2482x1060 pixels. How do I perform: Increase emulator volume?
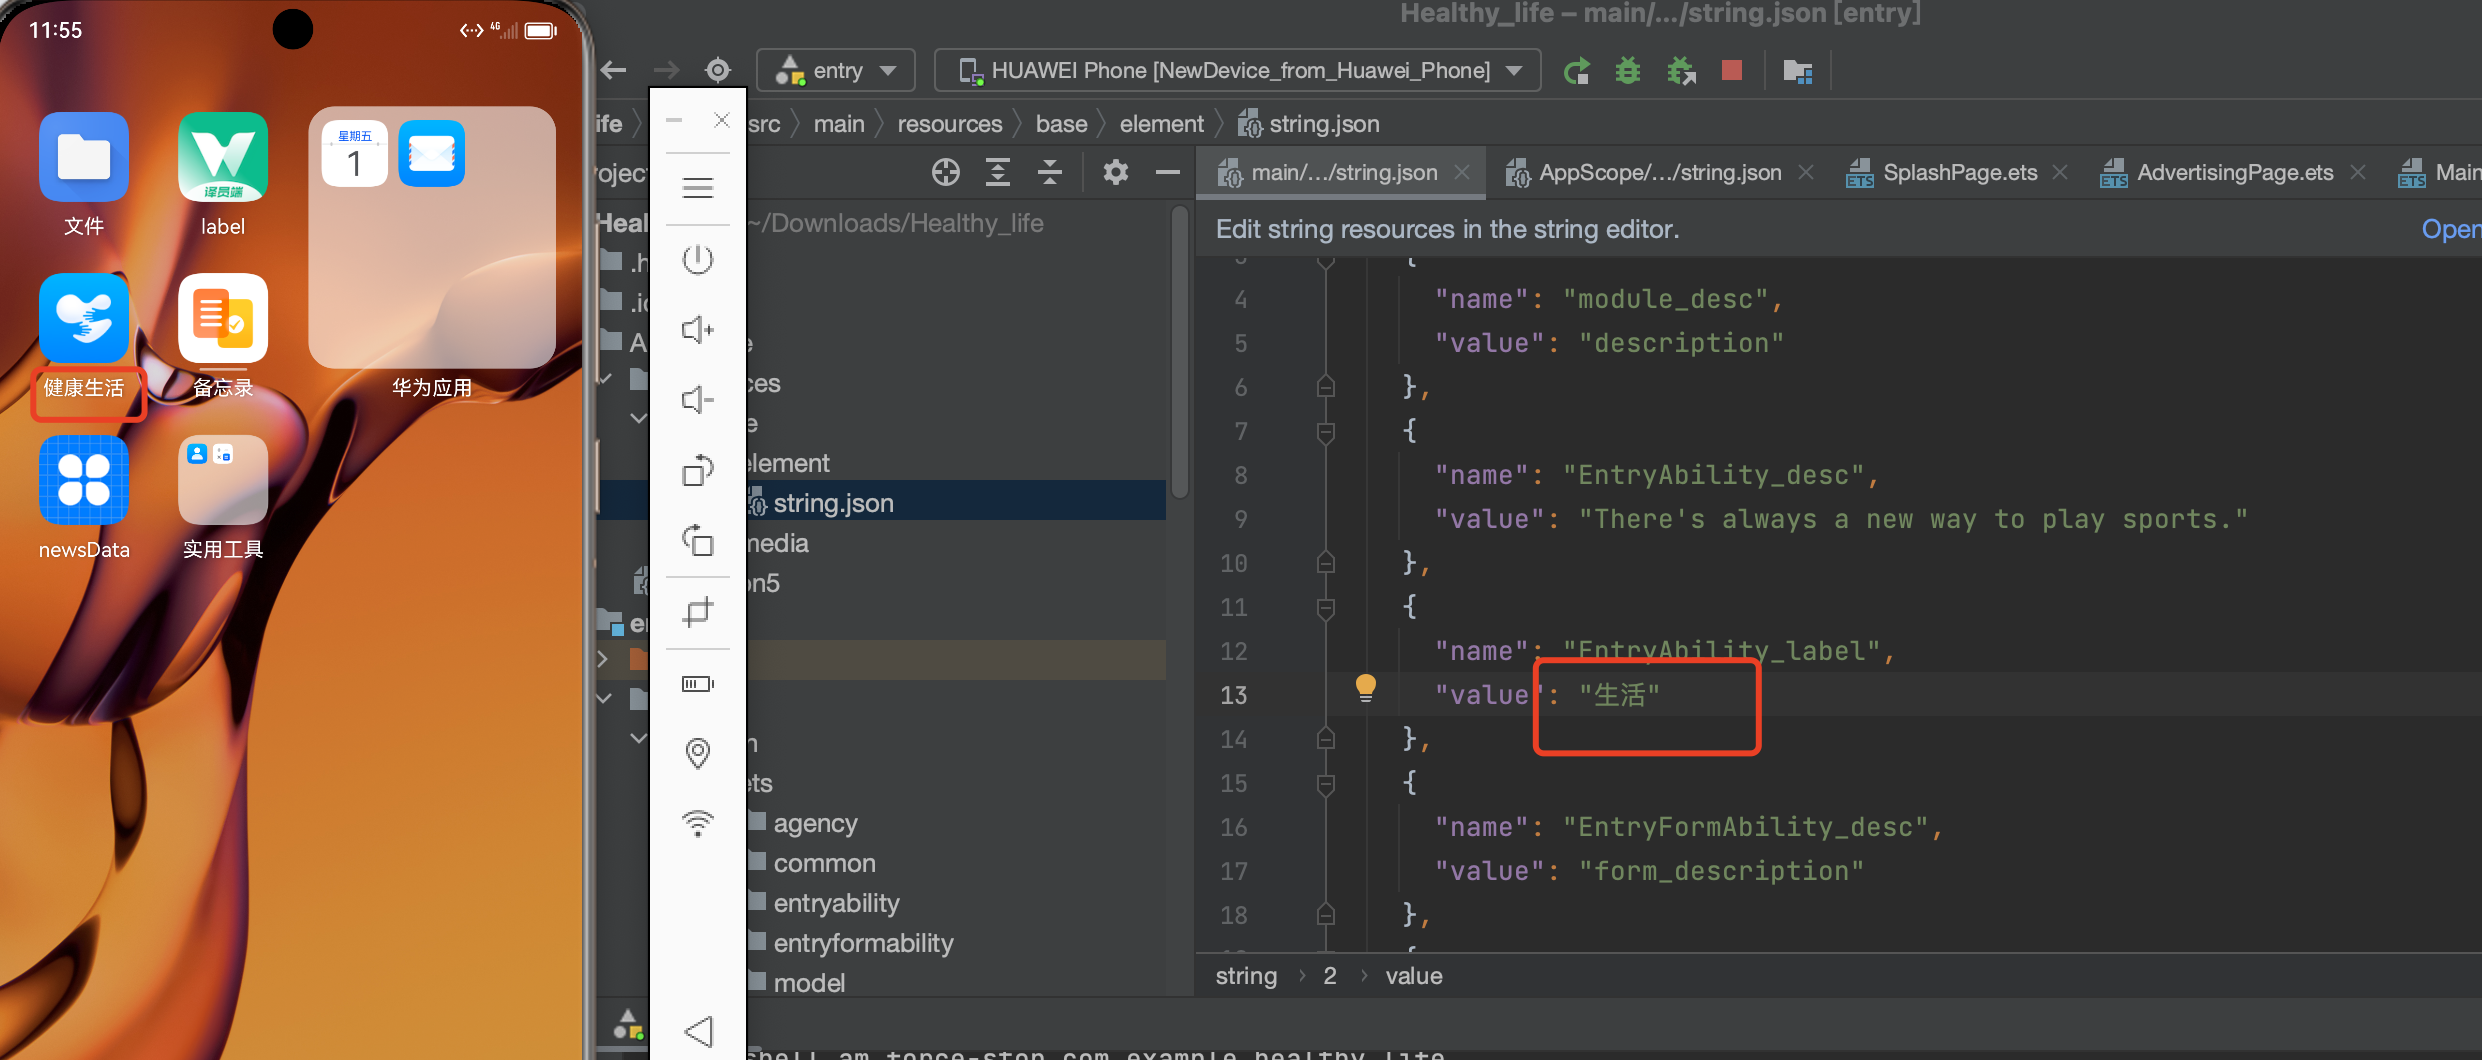[x=698, y=330]
